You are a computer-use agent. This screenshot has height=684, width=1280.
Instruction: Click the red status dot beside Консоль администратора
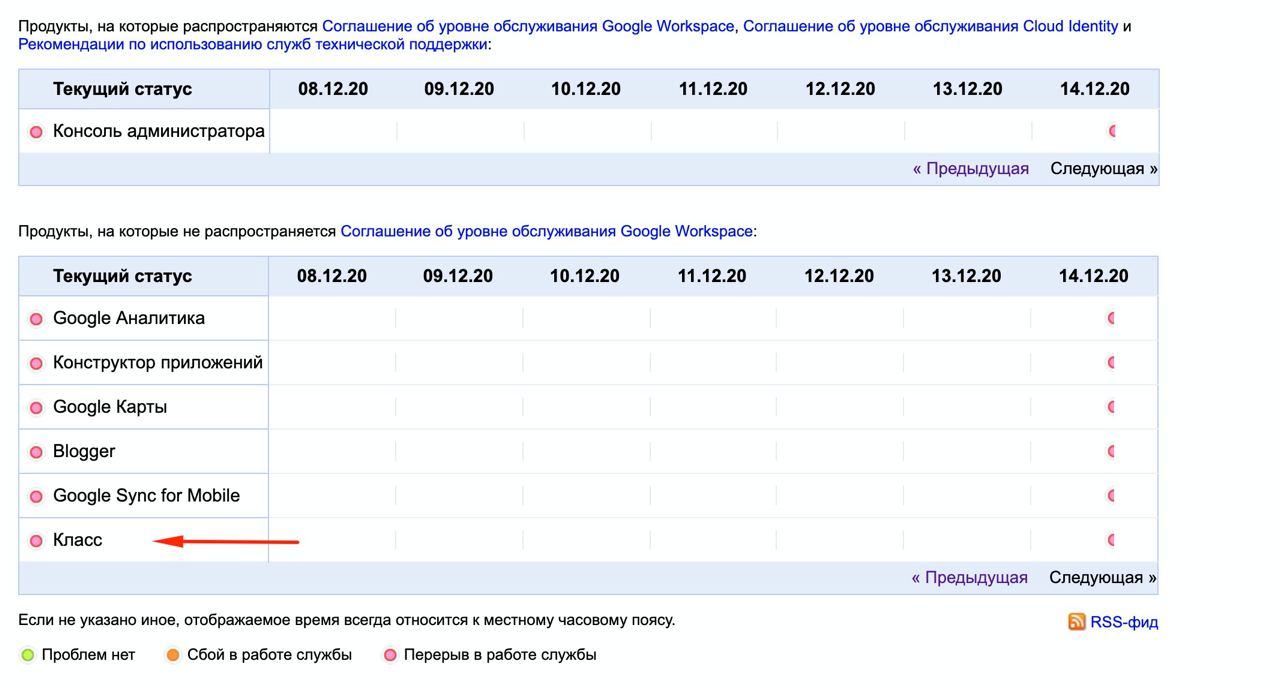tap(36, 132)
